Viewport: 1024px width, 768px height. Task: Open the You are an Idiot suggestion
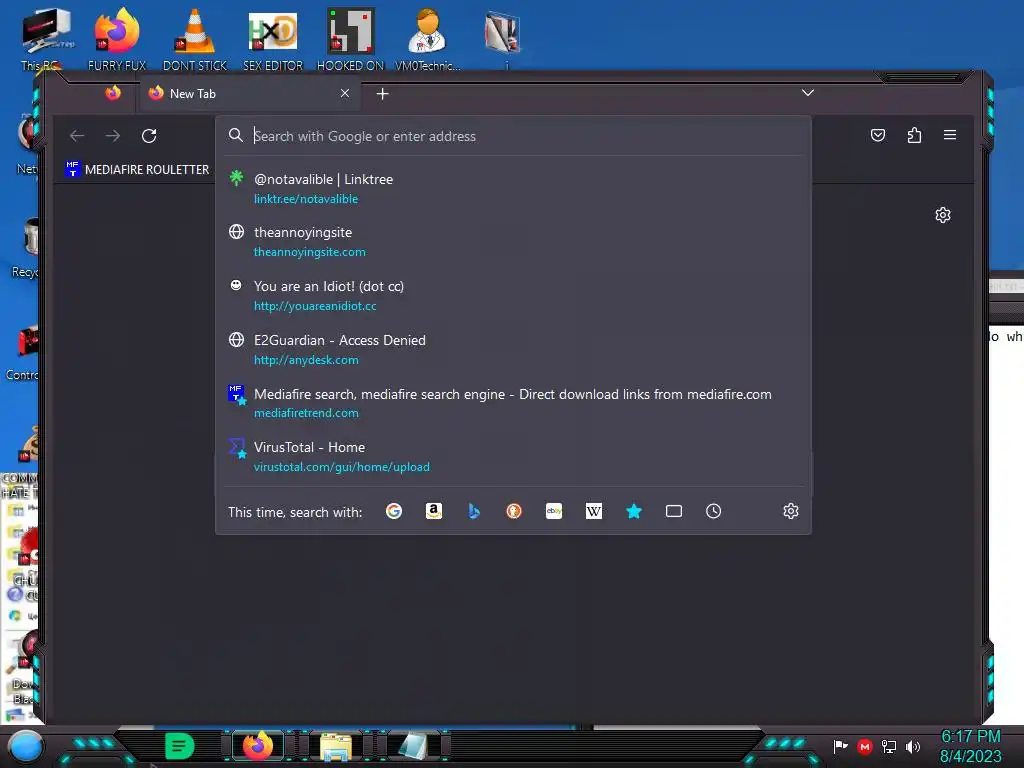pos(513,295)
